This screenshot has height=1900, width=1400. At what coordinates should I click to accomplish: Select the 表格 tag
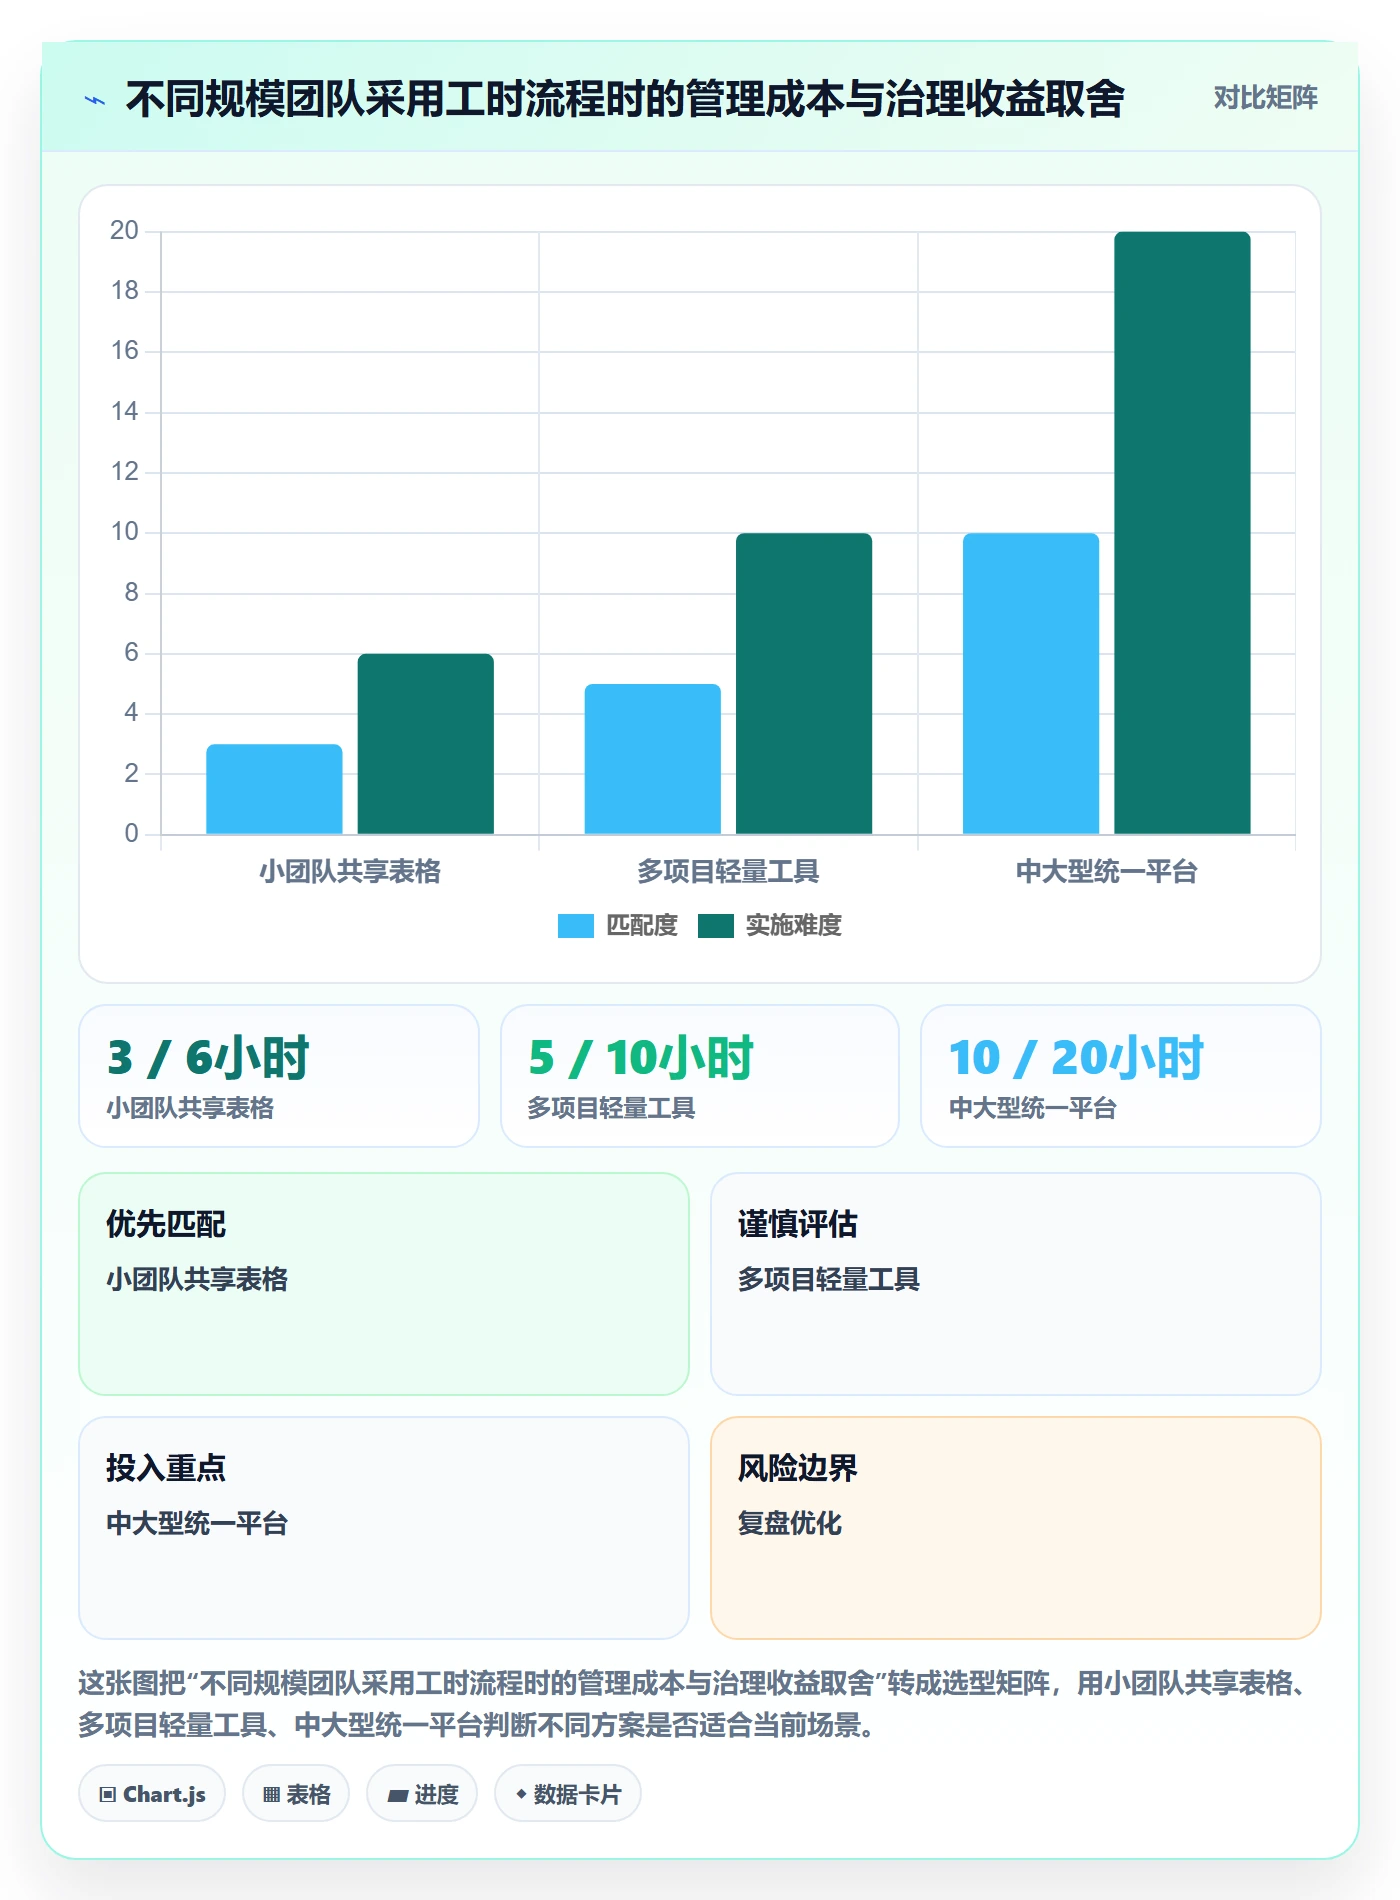296,1793
